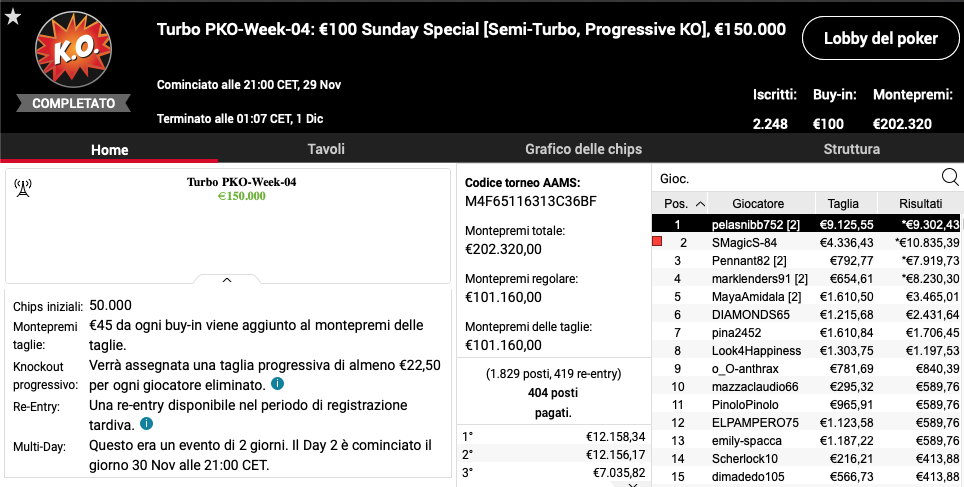Click the broadcast antenna icon

click(x=23, y=189)
